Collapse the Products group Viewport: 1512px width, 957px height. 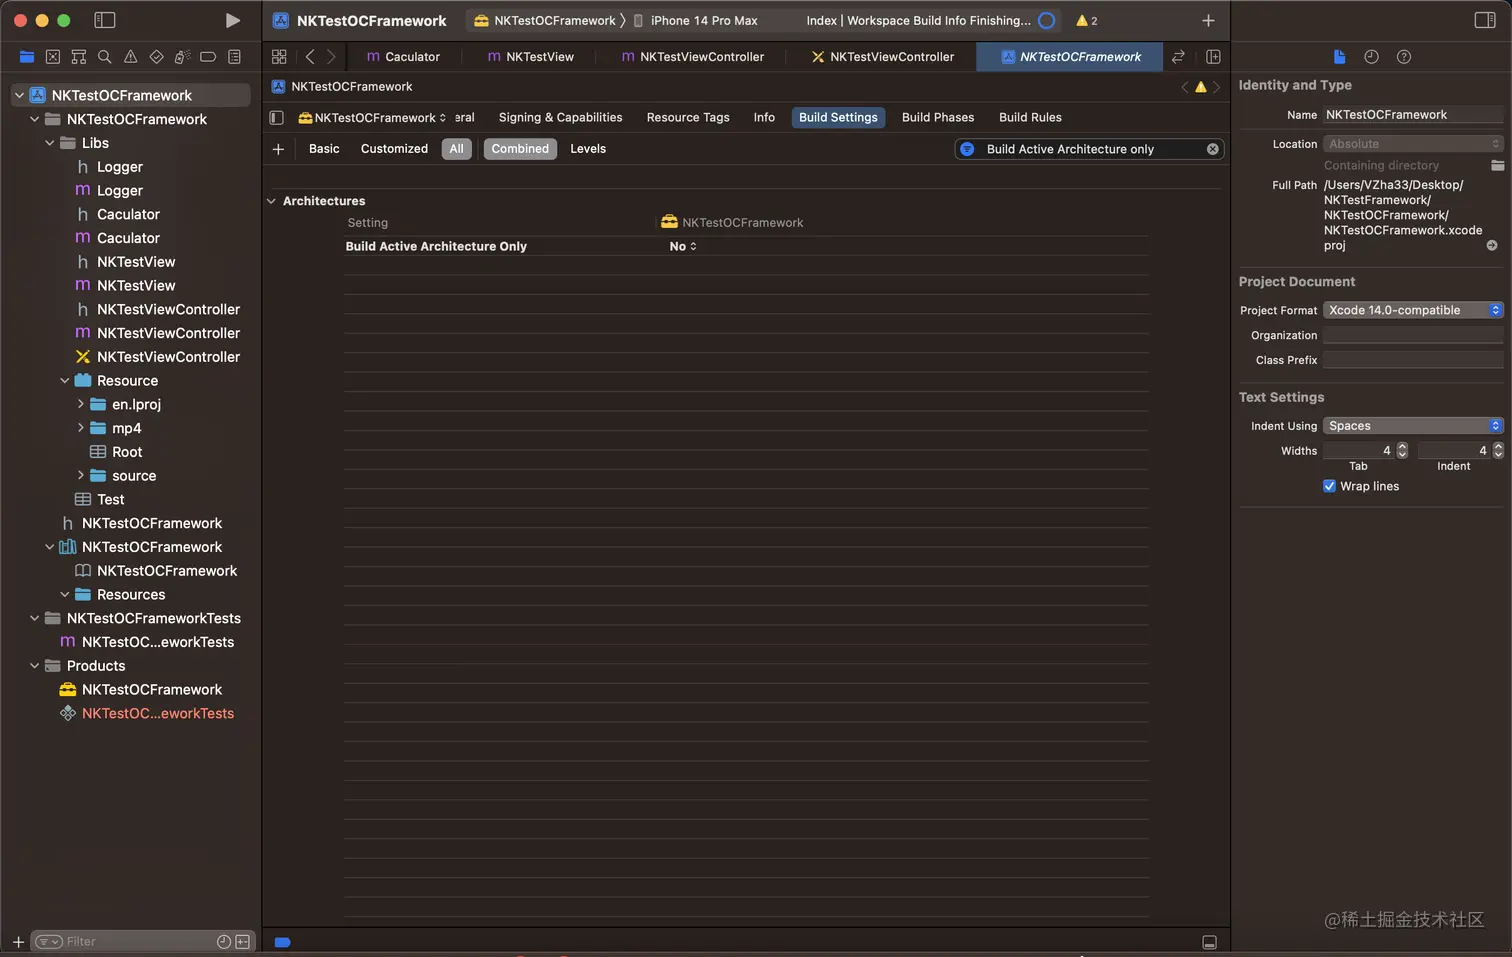pyautogui.click(x=35, y=666)
